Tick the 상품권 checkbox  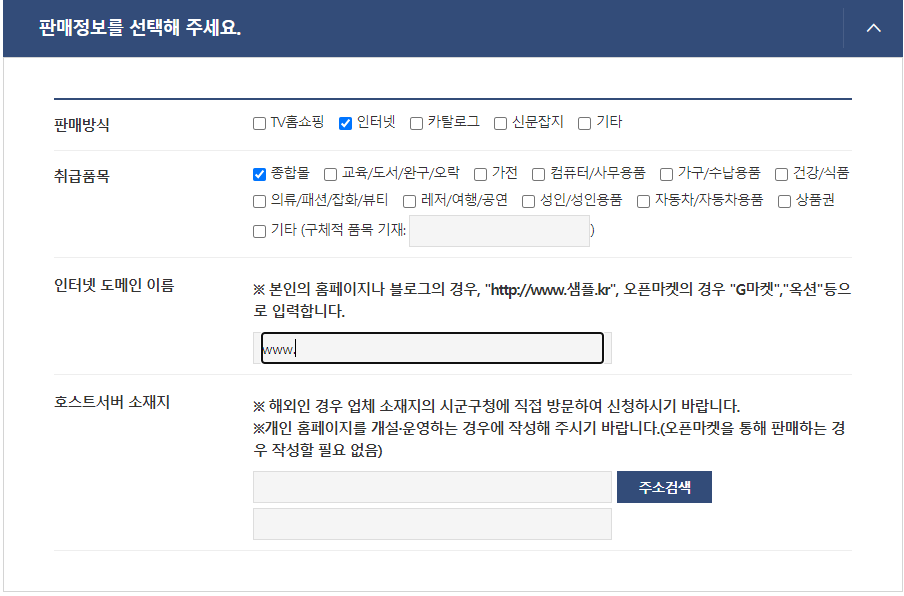point(784,201)
